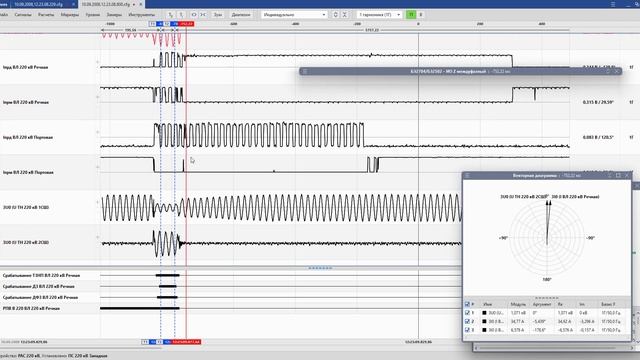Click the black color swatch in vector row 3
Image resolution: width=640 pixels, height=360 pixels.
[x=484, y=330]
